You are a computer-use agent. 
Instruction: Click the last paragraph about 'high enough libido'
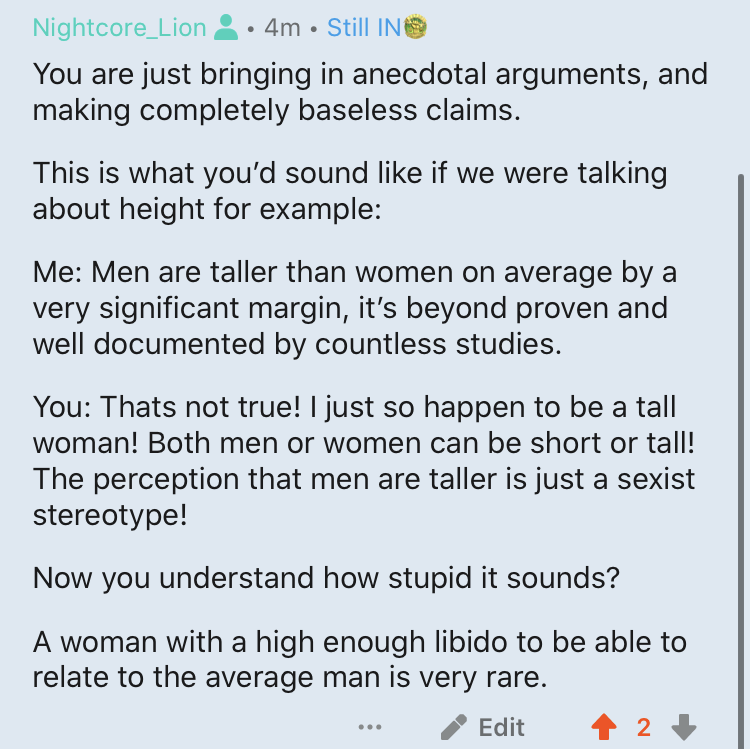(x=359, y=660)
